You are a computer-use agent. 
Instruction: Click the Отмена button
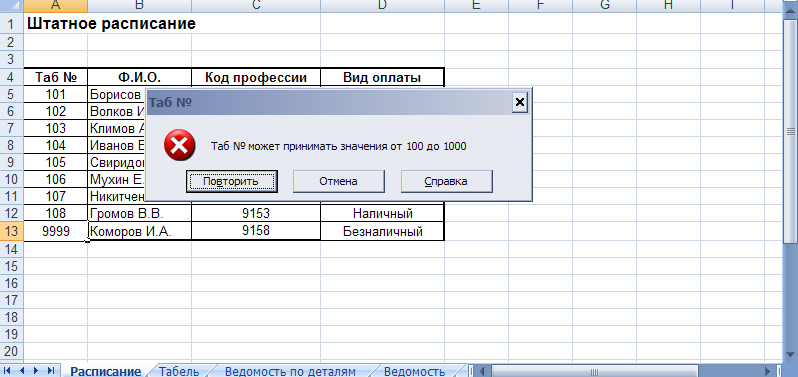338,181
